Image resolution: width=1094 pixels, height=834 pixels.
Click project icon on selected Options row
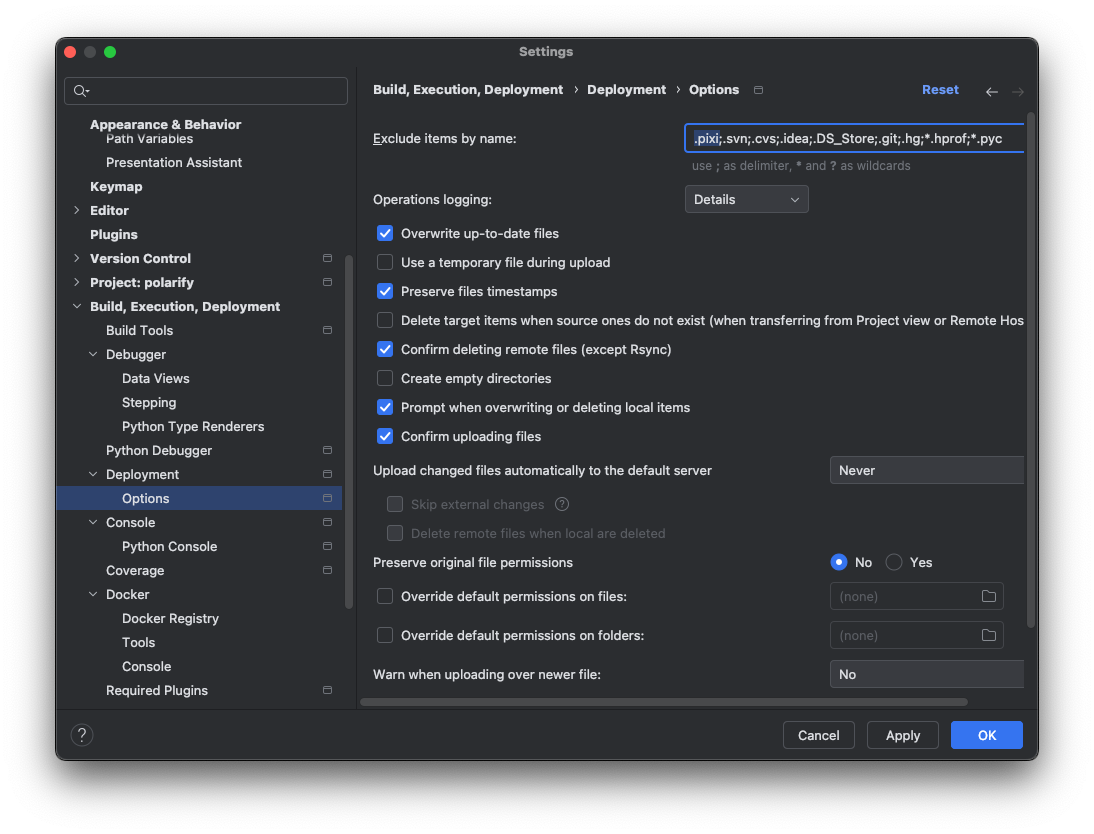pos(327,498)
